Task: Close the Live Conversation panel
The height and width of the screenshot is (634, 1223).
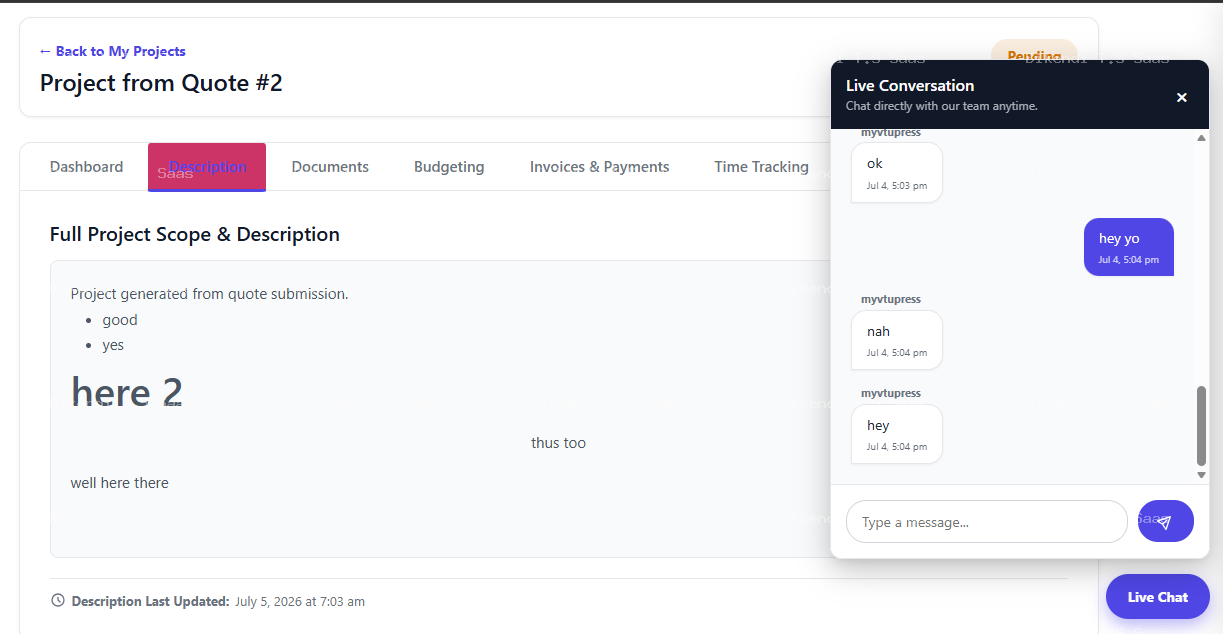Action: click(x=1182, y=97)
